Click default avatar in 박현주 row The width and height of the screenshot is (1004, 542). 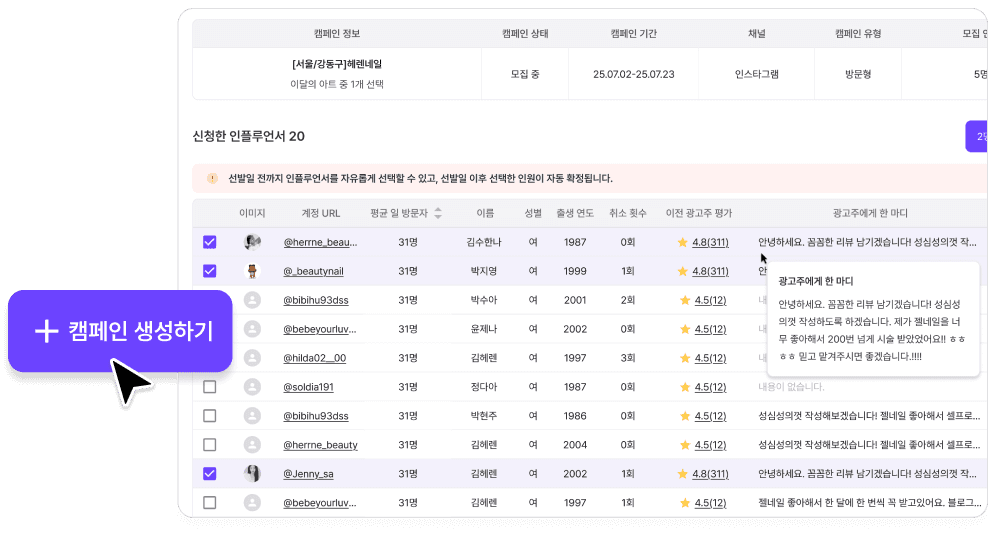coord(252,416)
